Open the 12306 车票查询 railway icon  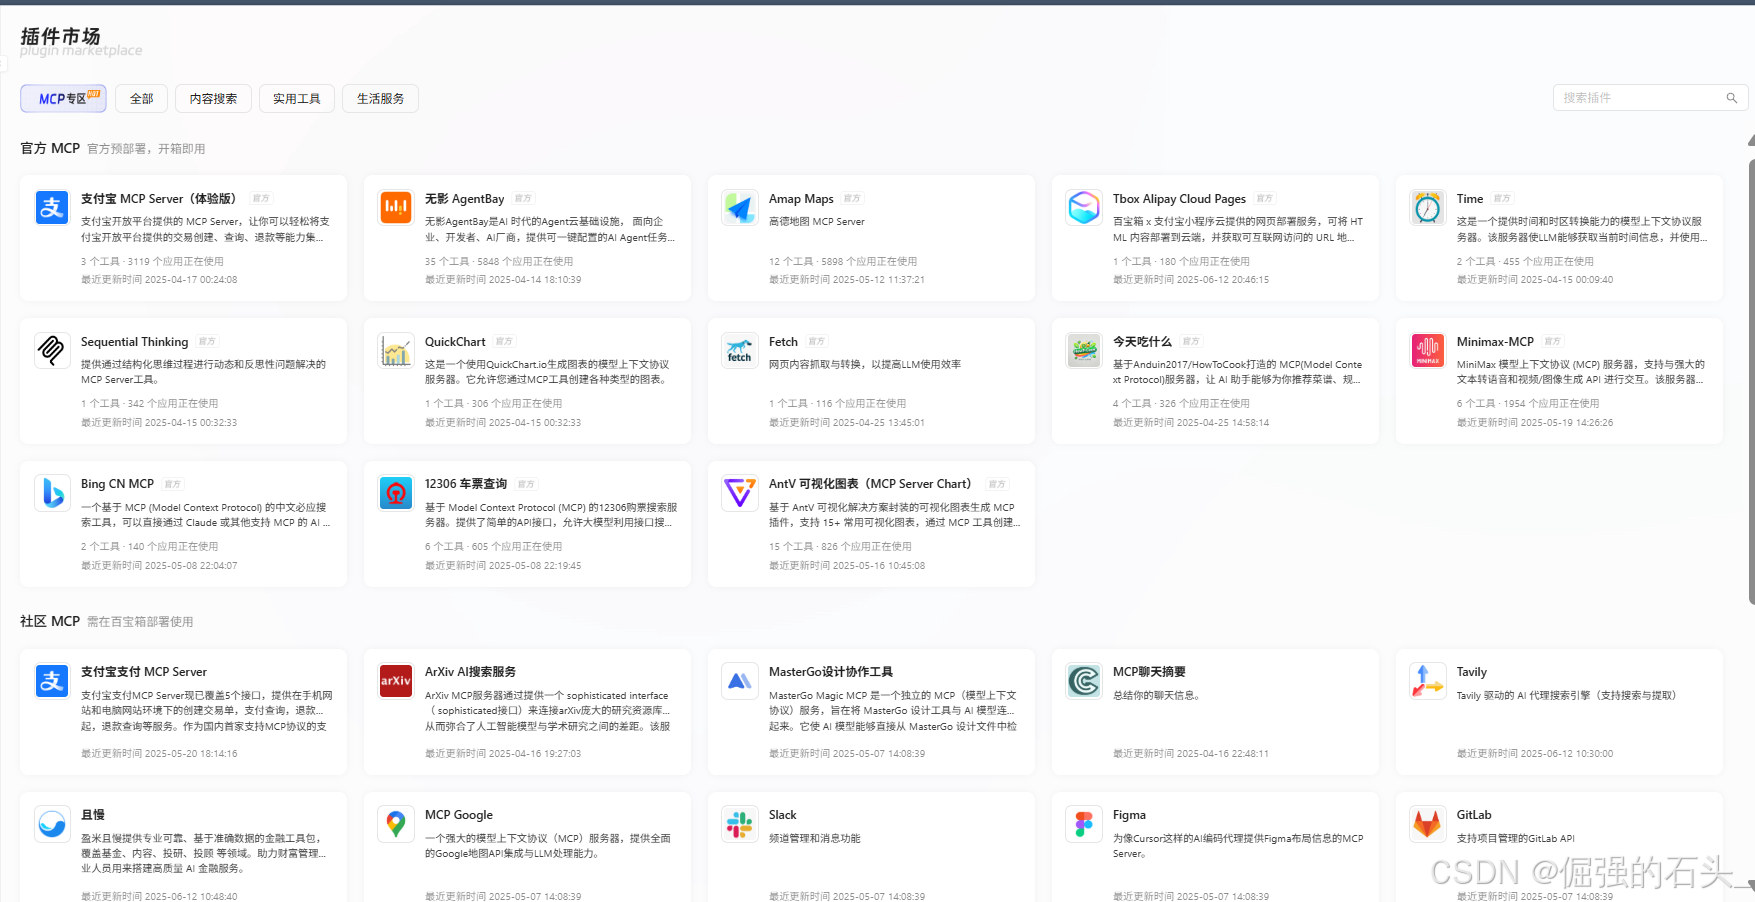(x=396, y=493)
